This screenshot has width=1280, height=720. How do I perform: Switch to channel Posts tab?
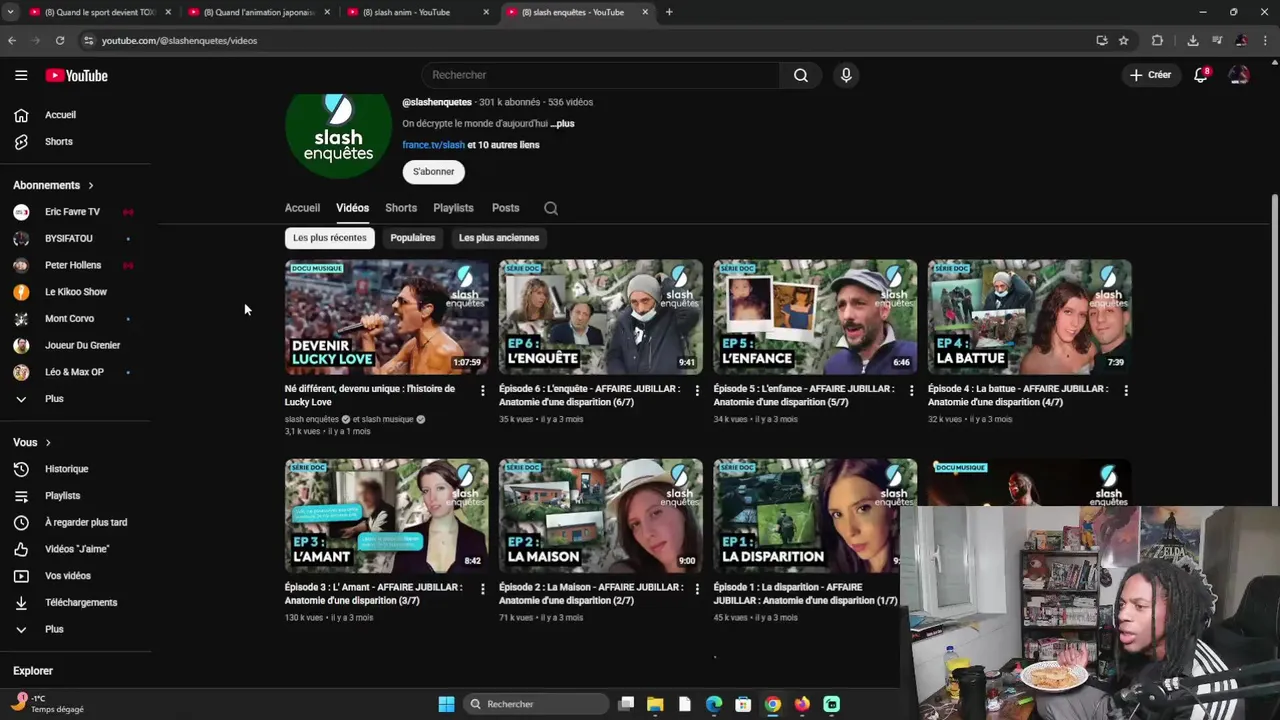(505, 208)
